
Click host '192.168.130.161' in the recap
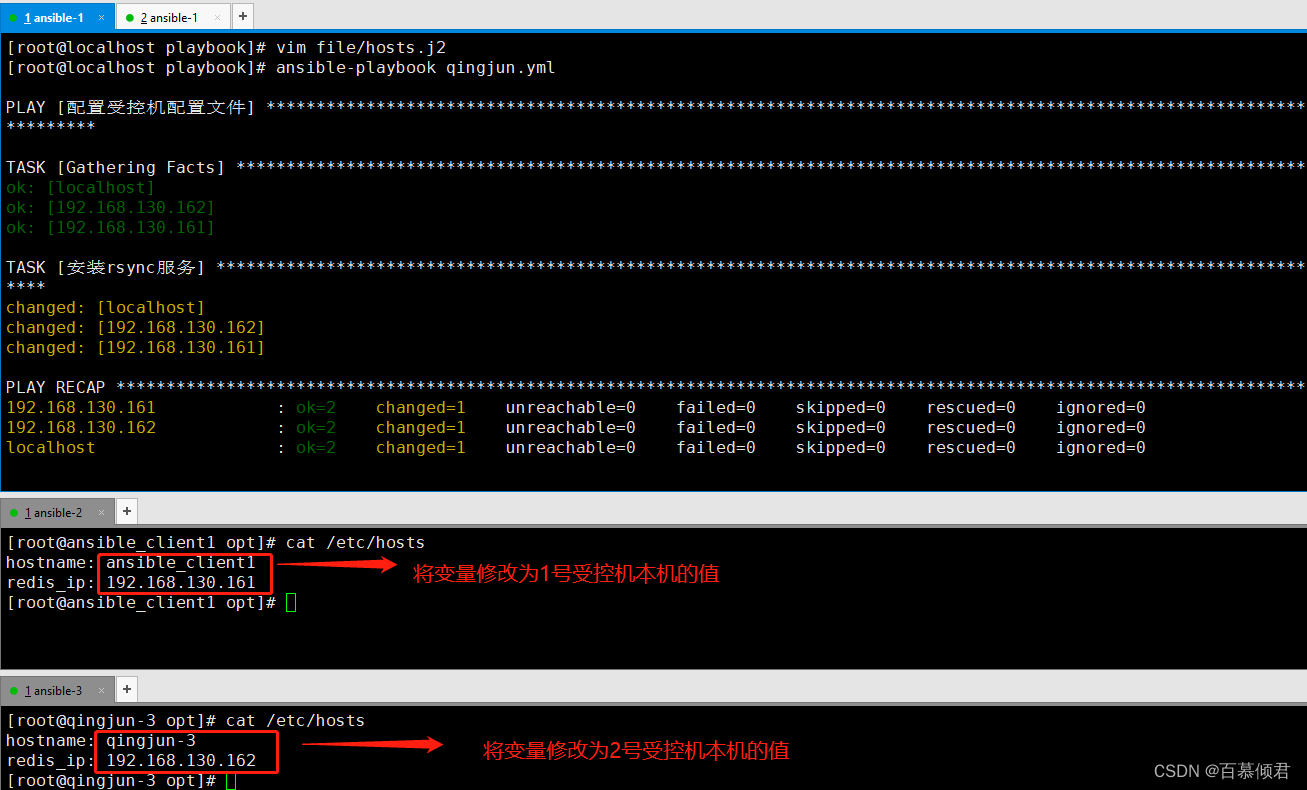click(81, 408)
